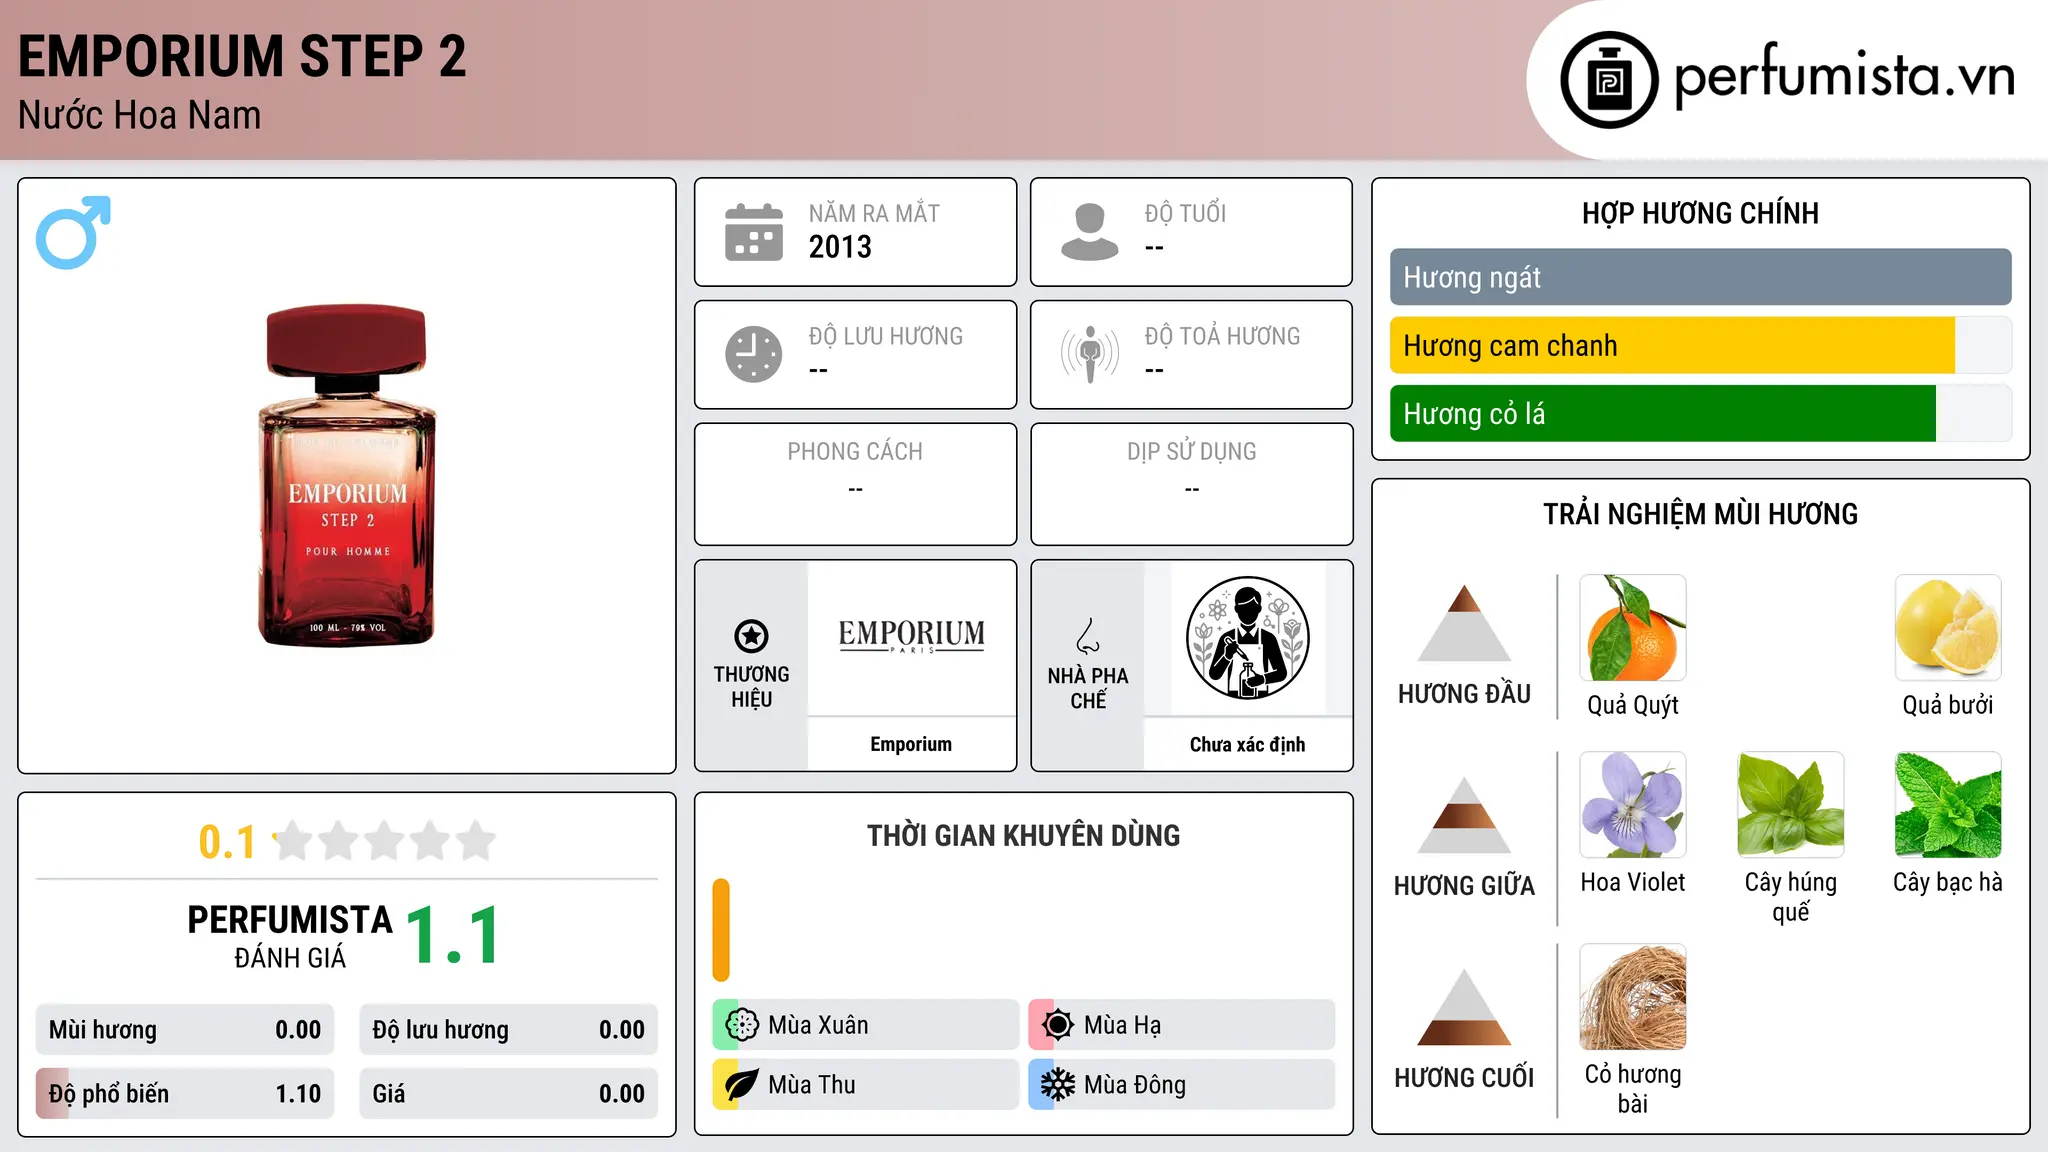
Task: Click the orange vertical bar under THỜI GIAN KHUYÊN DÙNG
Action: coord(721,930)
